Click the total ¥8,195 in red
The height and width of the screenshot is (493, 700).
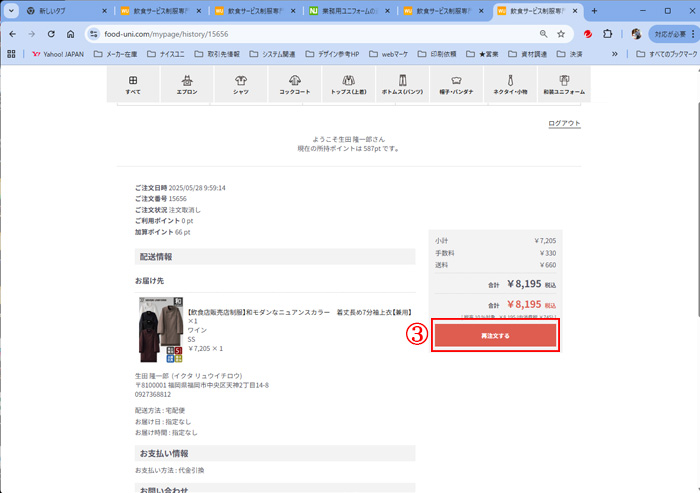click(x=524, y=305)
